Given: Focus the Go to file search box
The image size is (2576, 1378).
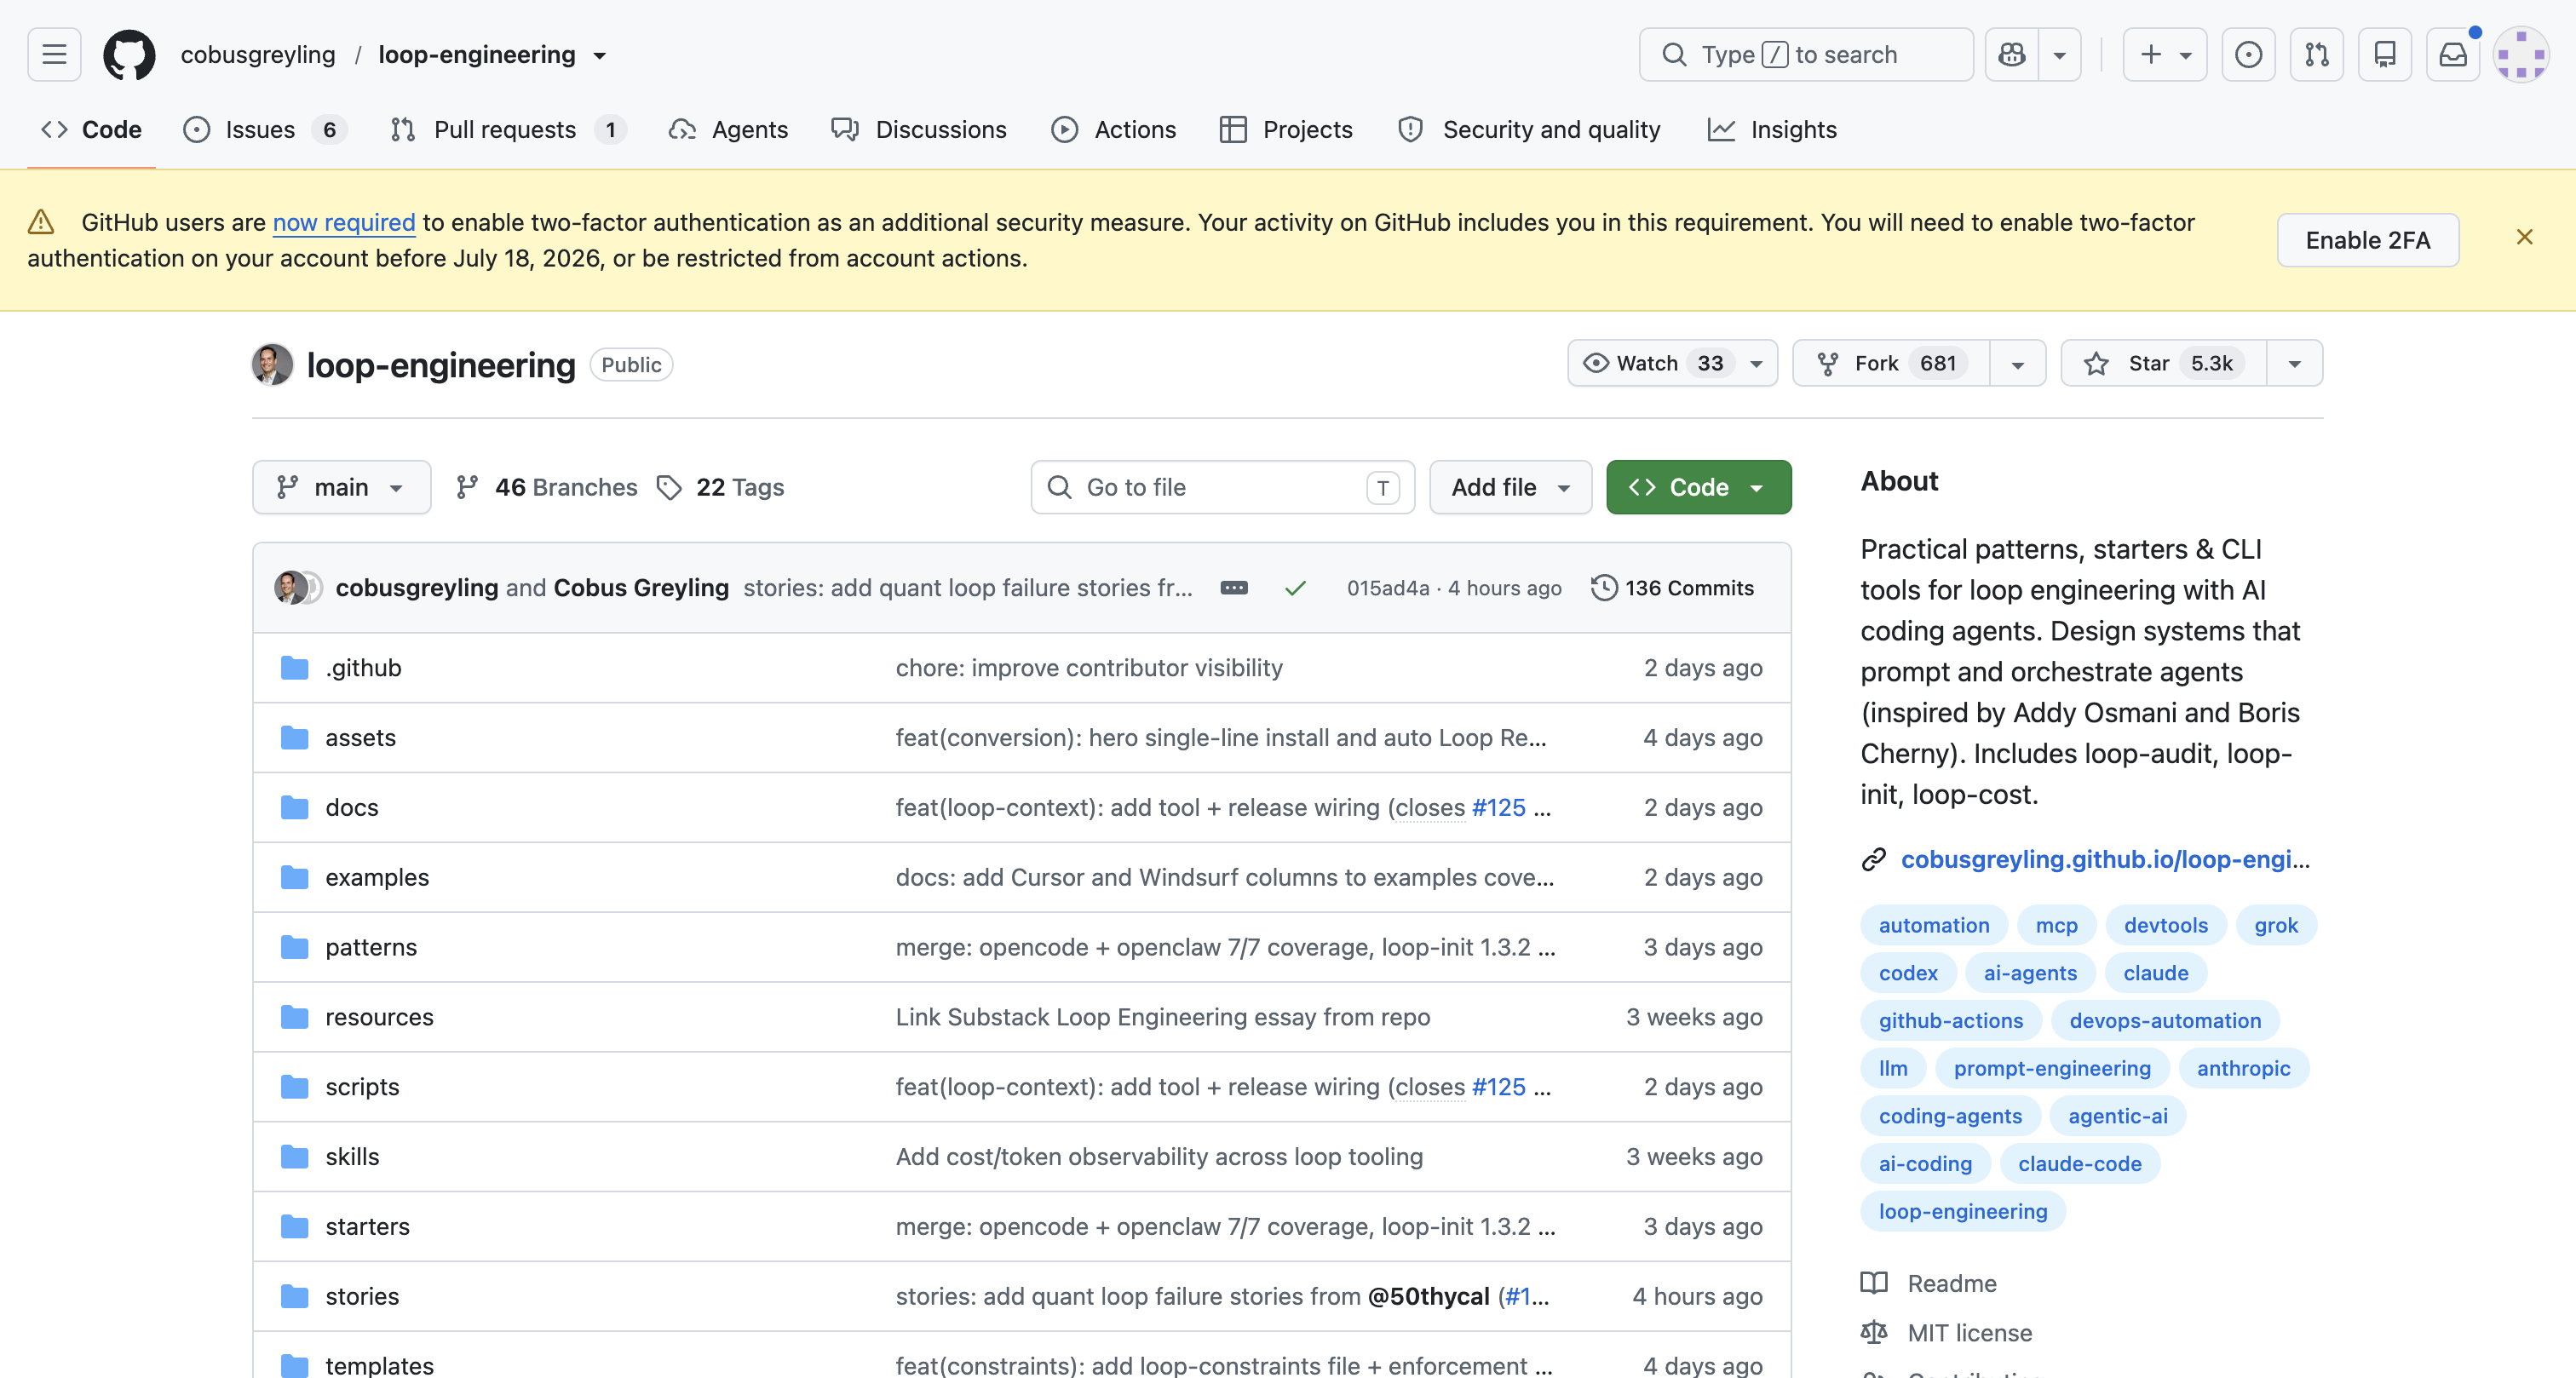Looking at the screenshot, I should click(1222, 487).
